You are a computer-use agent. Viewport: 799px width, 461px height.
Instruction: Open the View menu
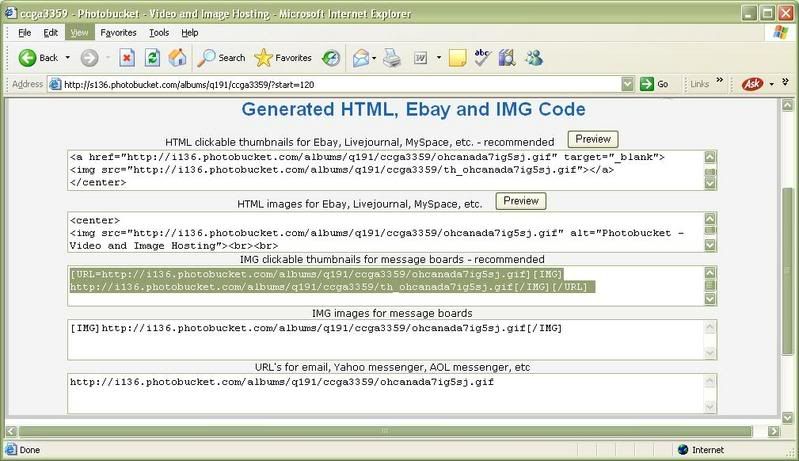click(78, 33)
